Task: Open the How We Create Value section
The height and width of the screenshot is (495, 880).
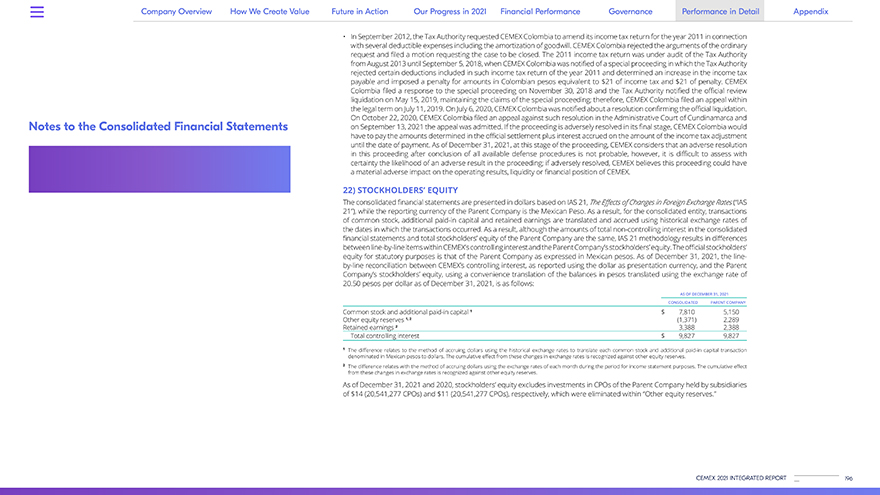Action: pos(270,12)
